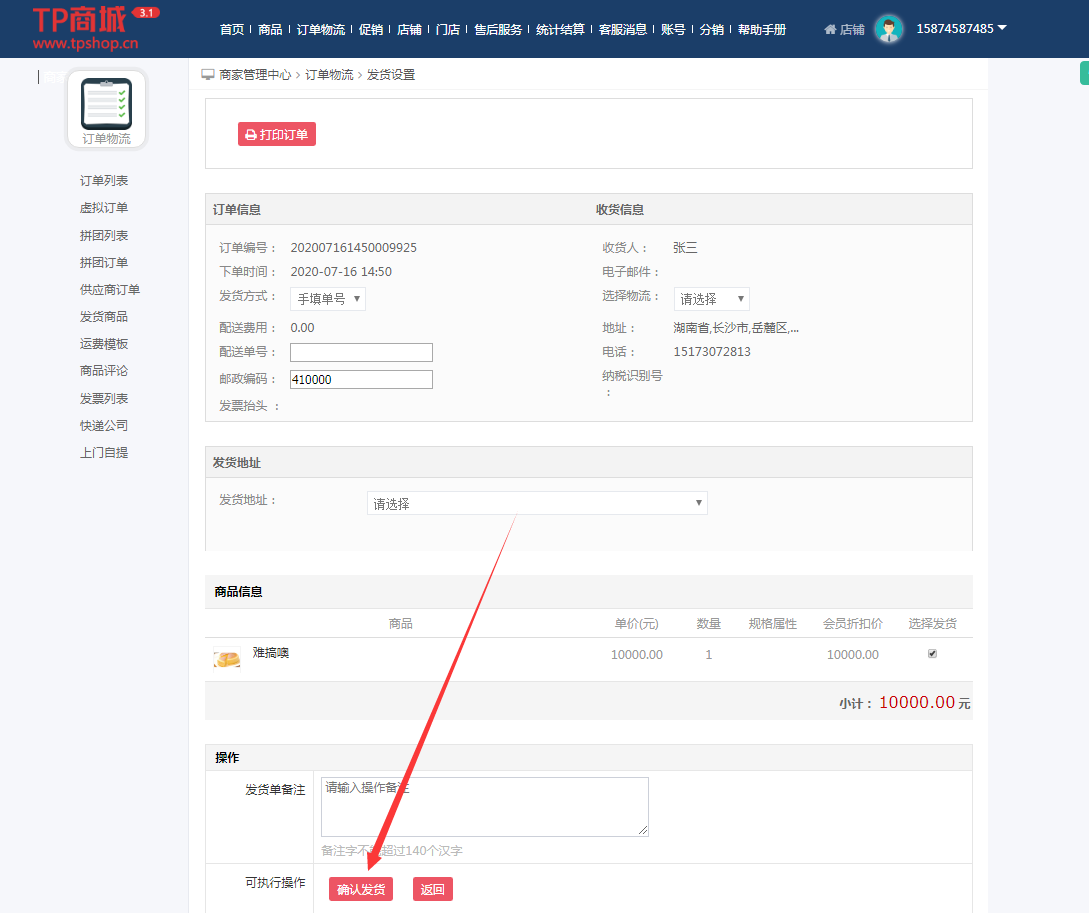1089x913 pixels.
Task: Click the 打印订单 button
Action: pyautogui.click(x=277, y=134)
